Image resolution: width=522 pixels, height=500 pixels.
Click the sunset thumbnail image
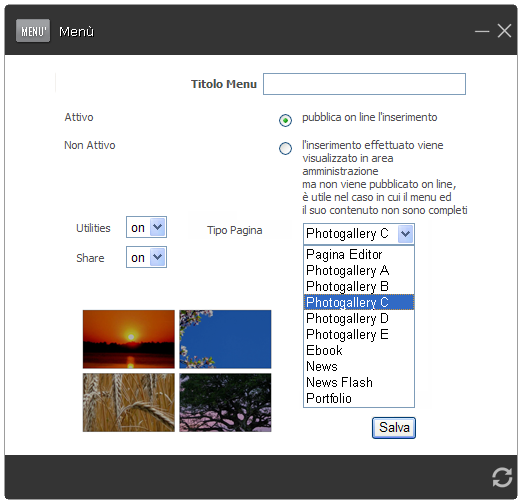click(x=129, y=339)
